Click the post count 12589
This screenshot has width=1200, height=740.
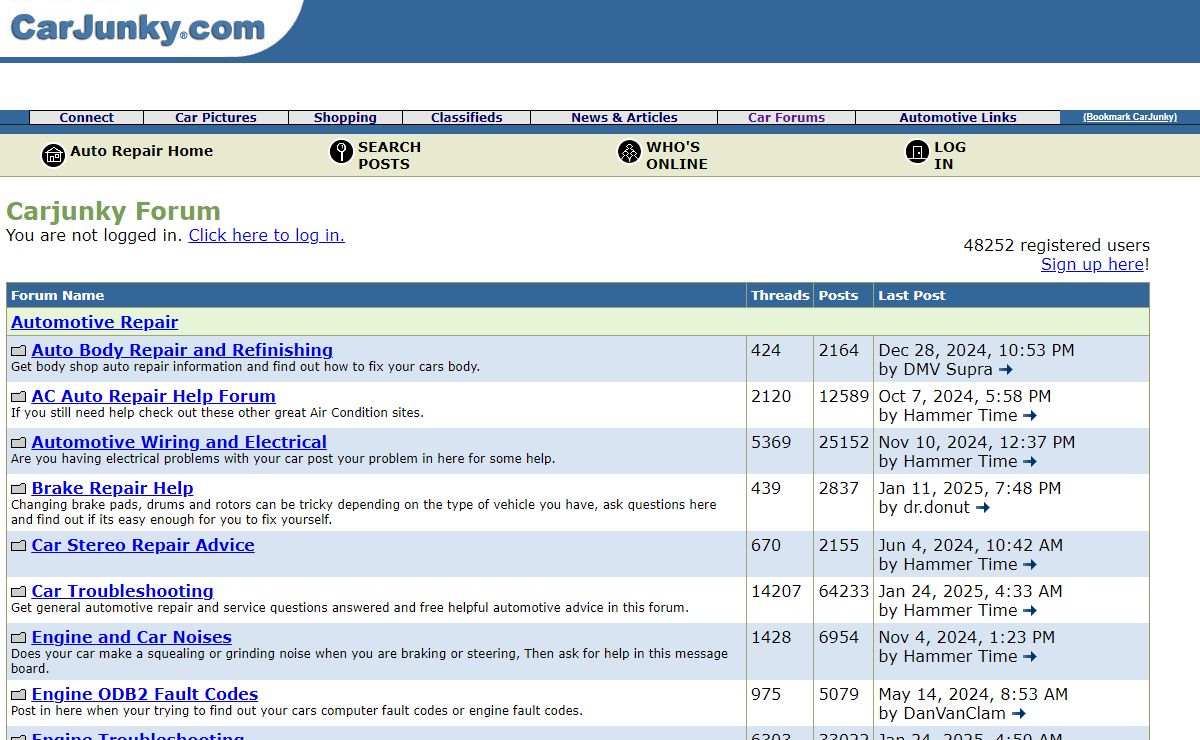[844, 396]
